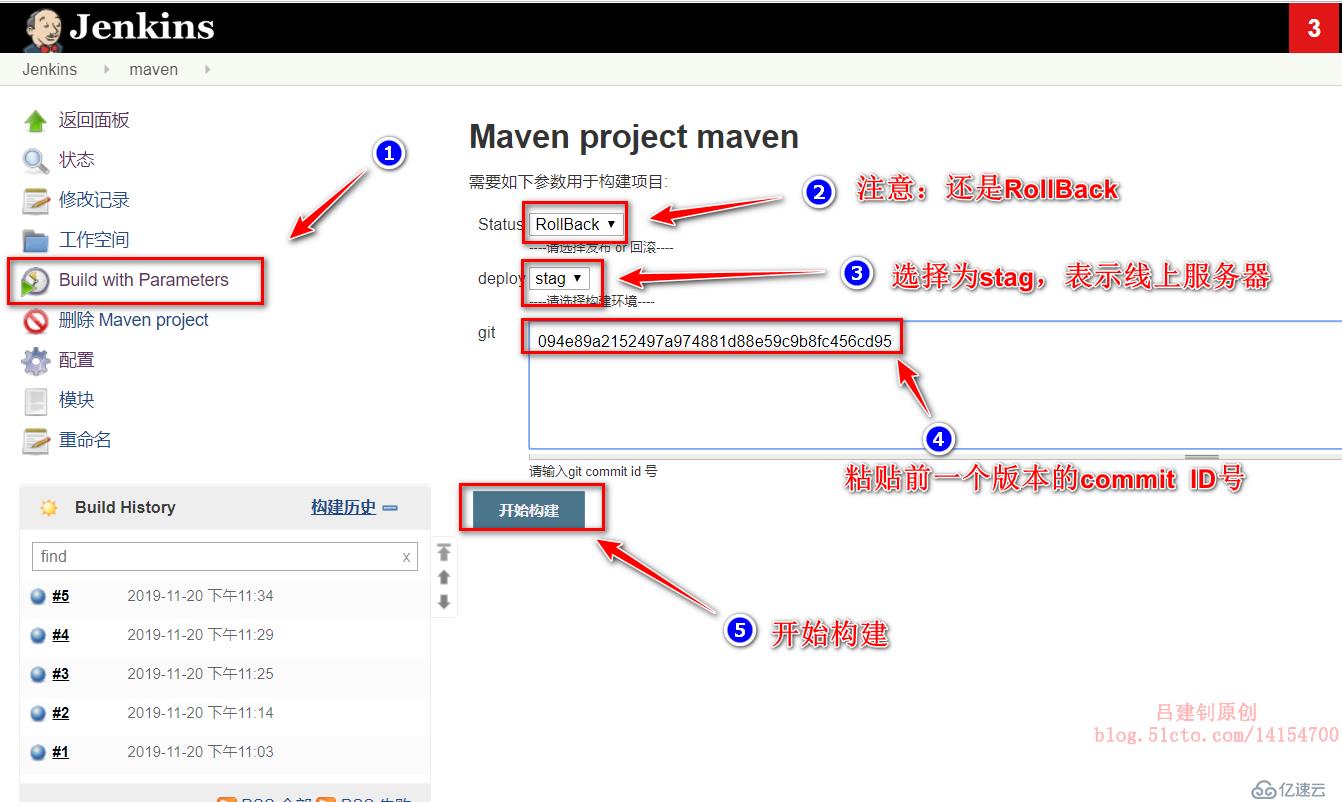Open 工作空间 in the sidebar
The width and height of the screenshot is (1342, 802).
coord(94,240)
